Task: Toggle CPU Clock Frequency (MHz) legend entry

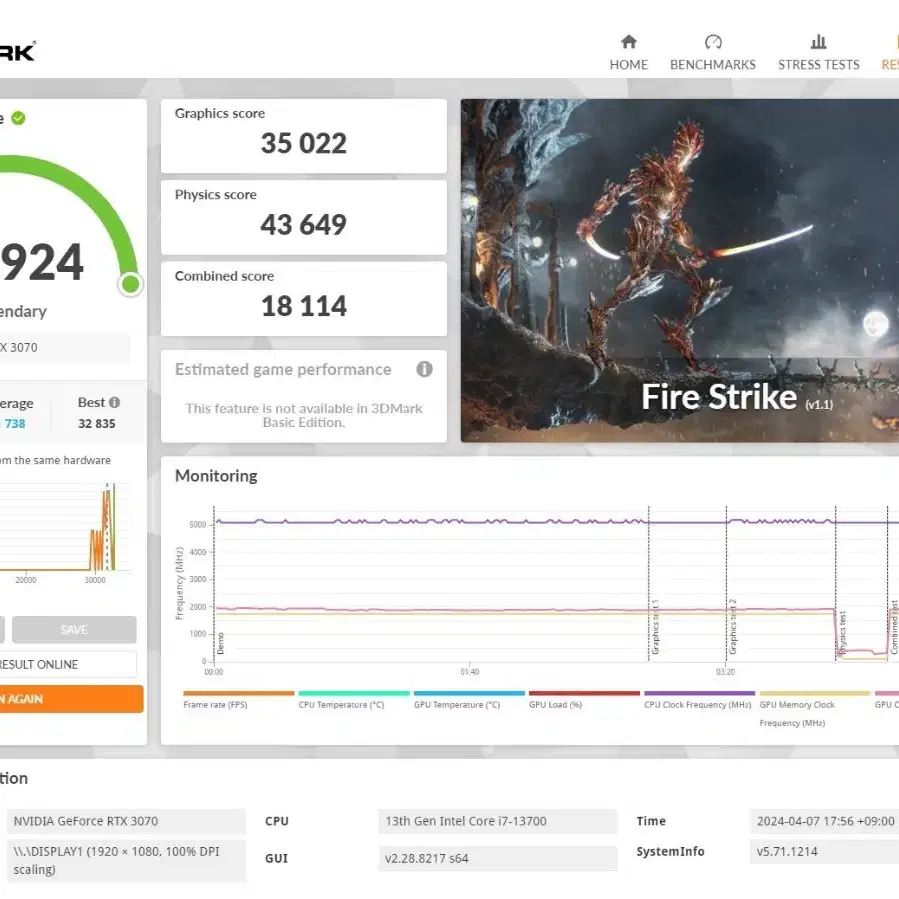Action: point(699,699)
